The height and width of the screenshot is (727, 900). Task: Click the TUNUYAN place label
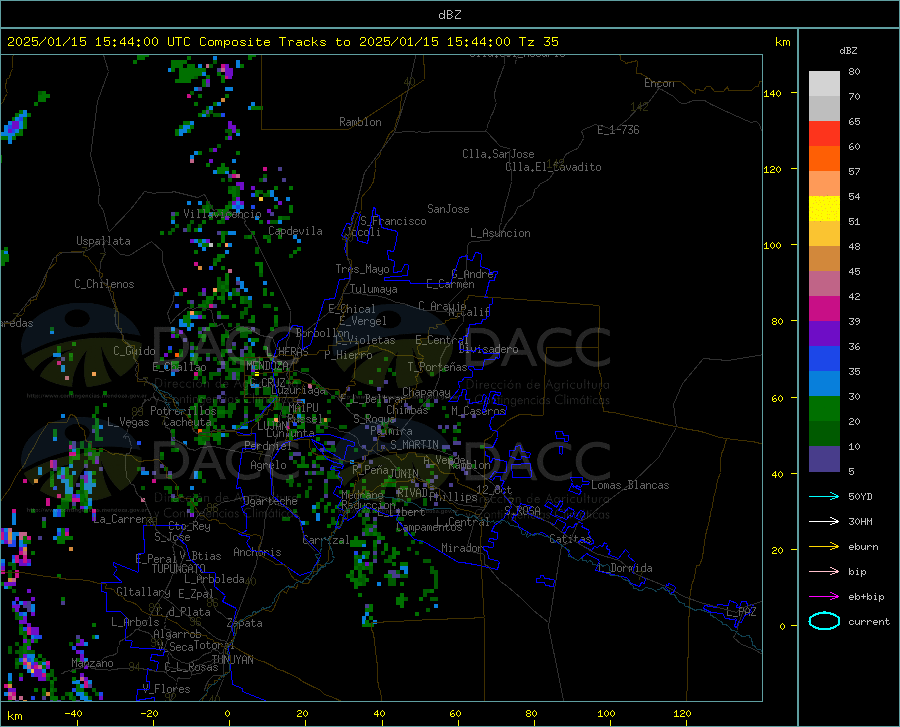(x=232, y=660)
